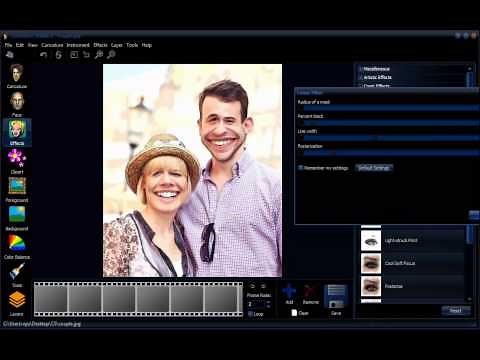Click the Default Settings button
The width and height of the screenshot is (480, 360).
coord(374,168)
